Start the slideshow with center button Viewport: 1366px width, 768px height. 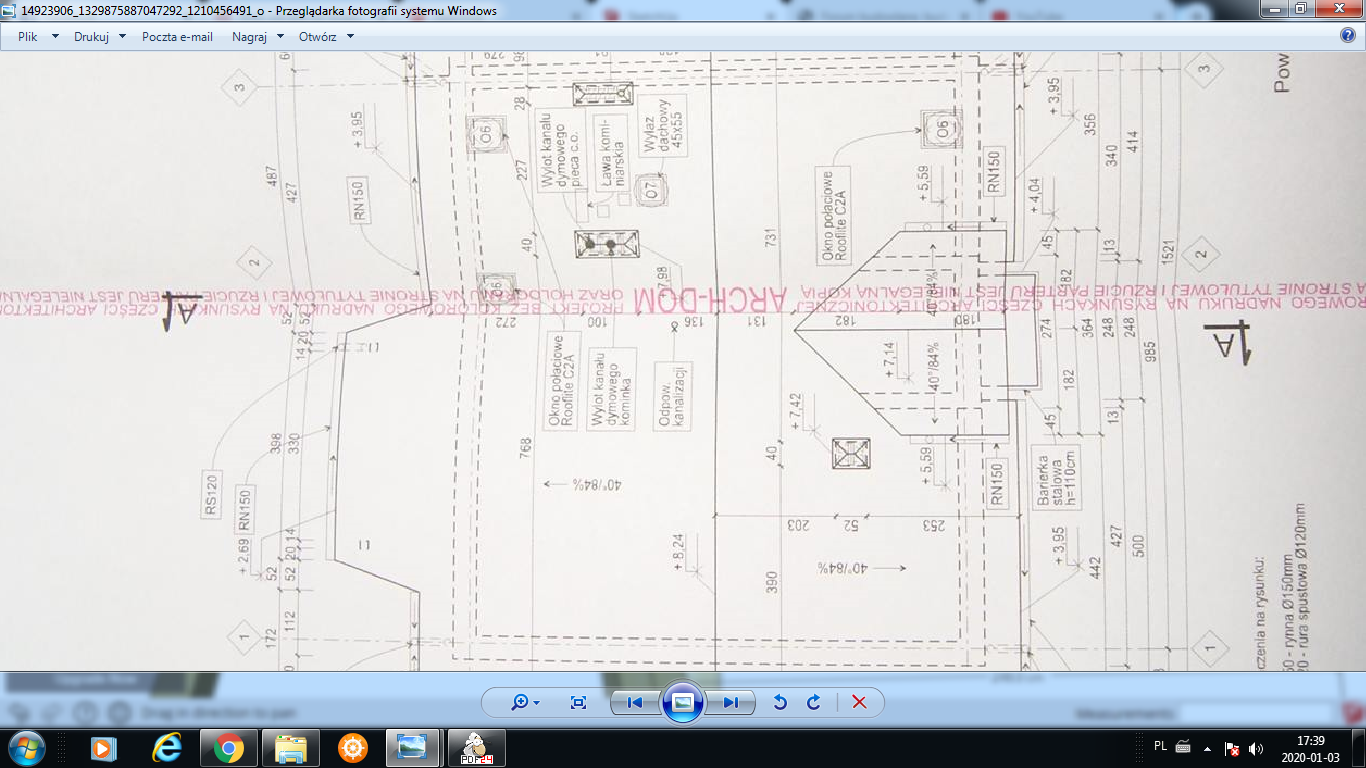click(x=683, y=702)
